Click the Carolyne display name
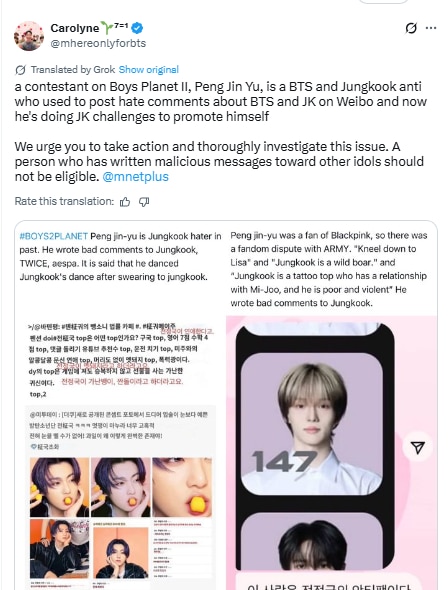The image size is (448, 590). tap(74, 28)
